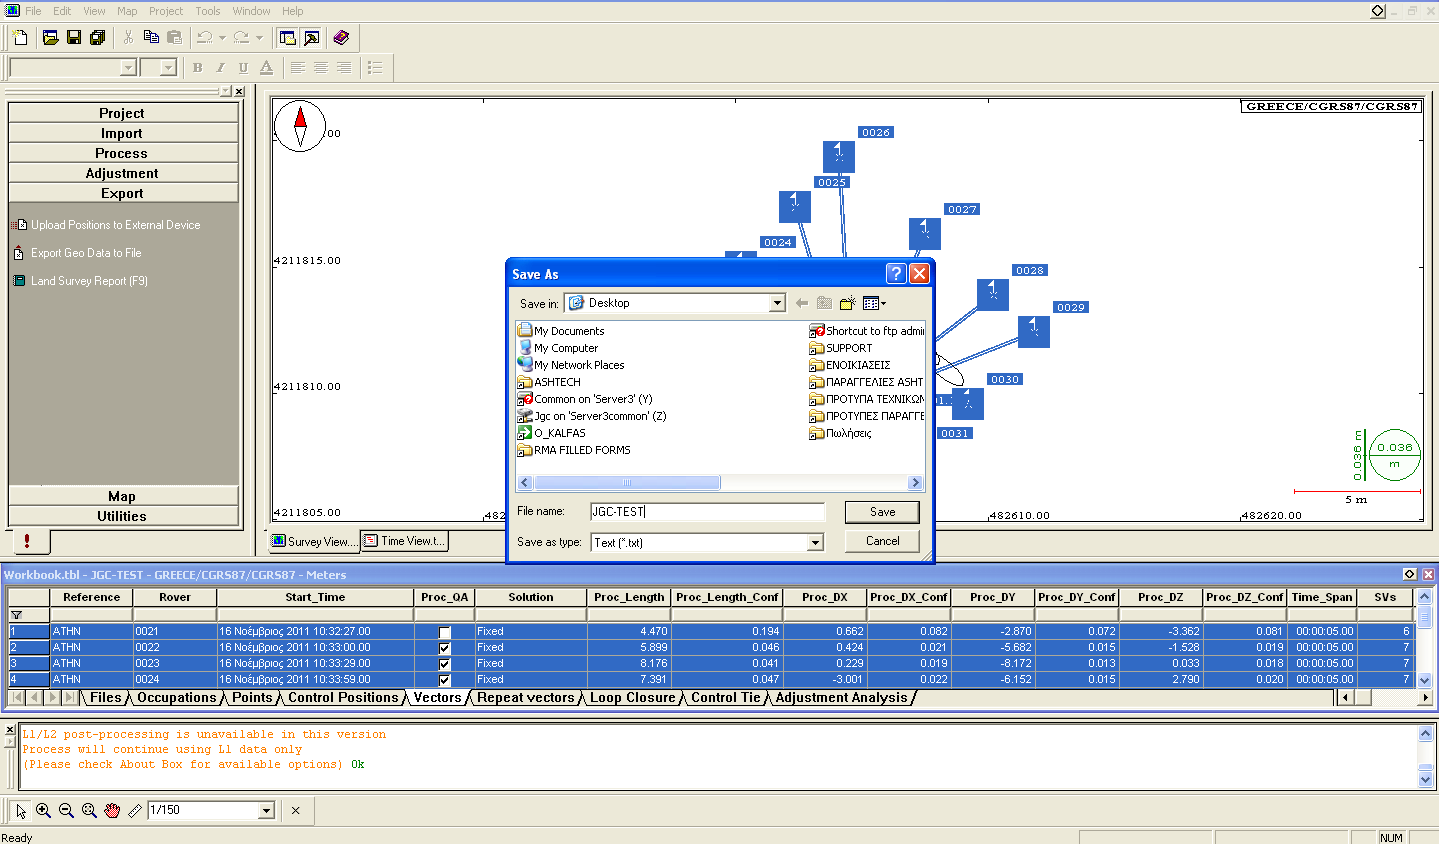
Task: Create a new project with the New icon
Action: (x=20, y=38)
